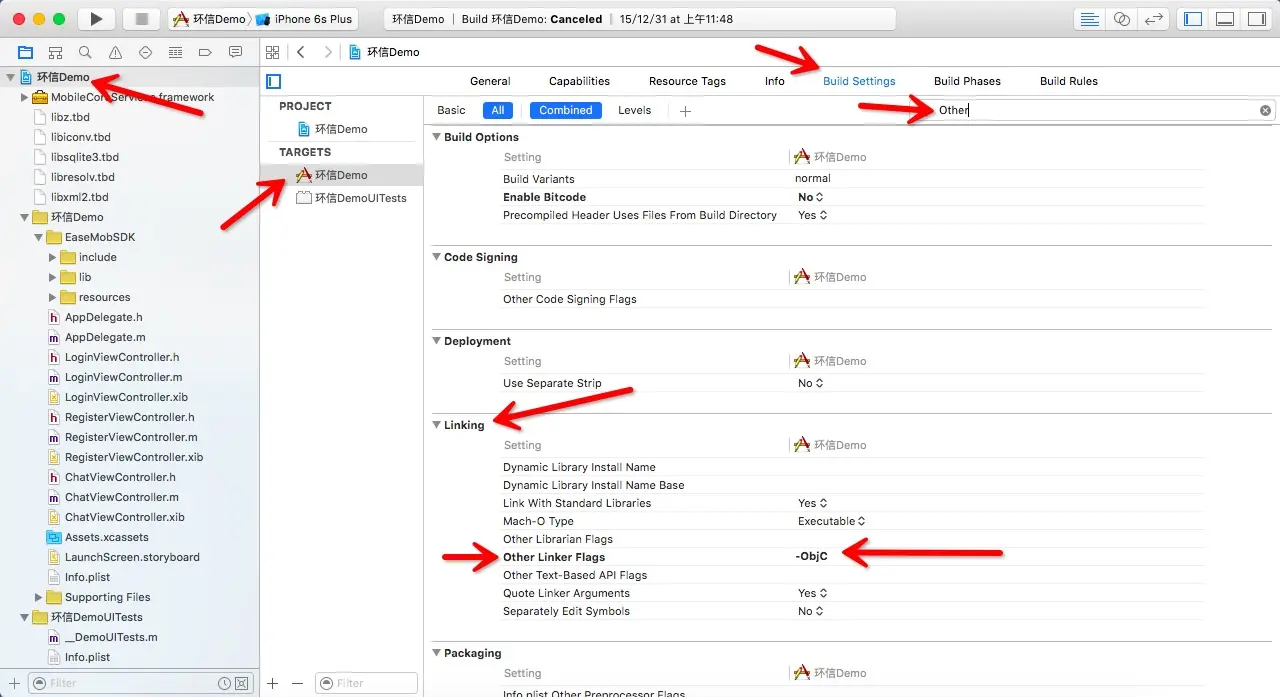
Task: Open the Report navigator
Action: point(236,52)
